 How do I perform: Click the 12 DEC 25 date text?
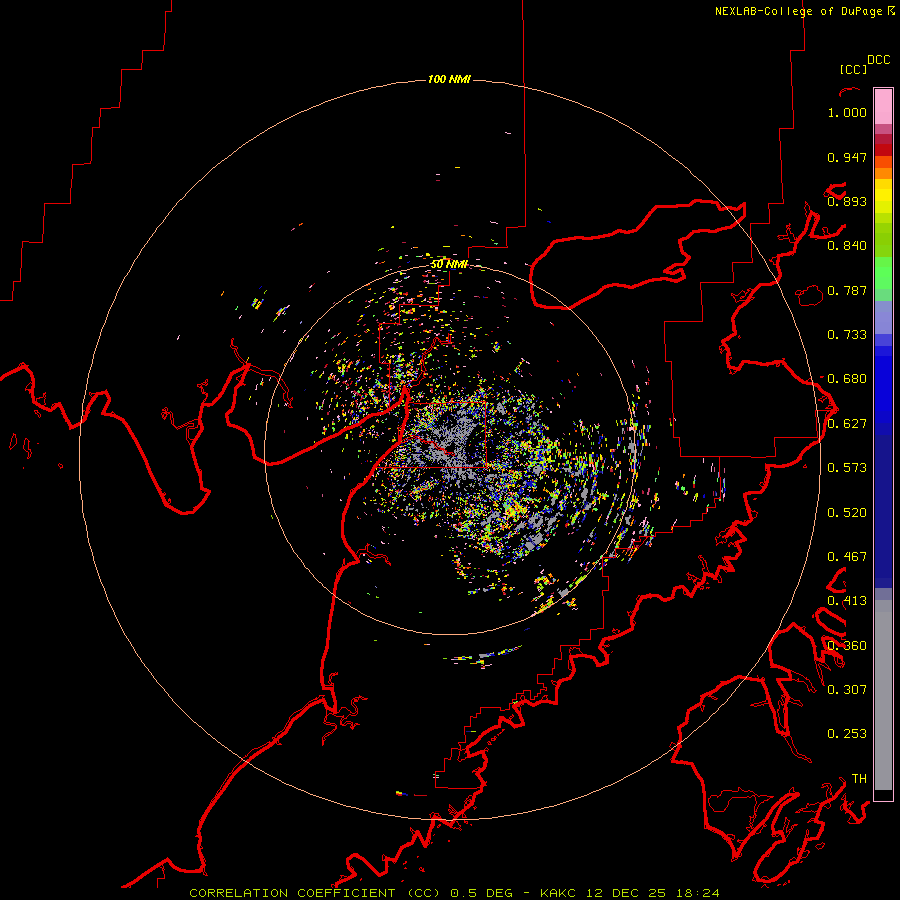point(626,893)
